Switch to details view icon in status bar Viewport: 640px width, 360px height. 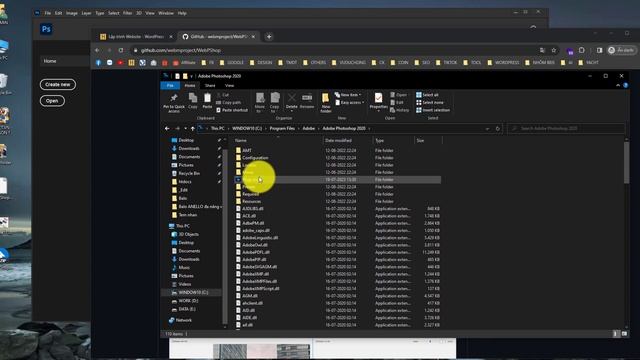(x=616, y=334)
